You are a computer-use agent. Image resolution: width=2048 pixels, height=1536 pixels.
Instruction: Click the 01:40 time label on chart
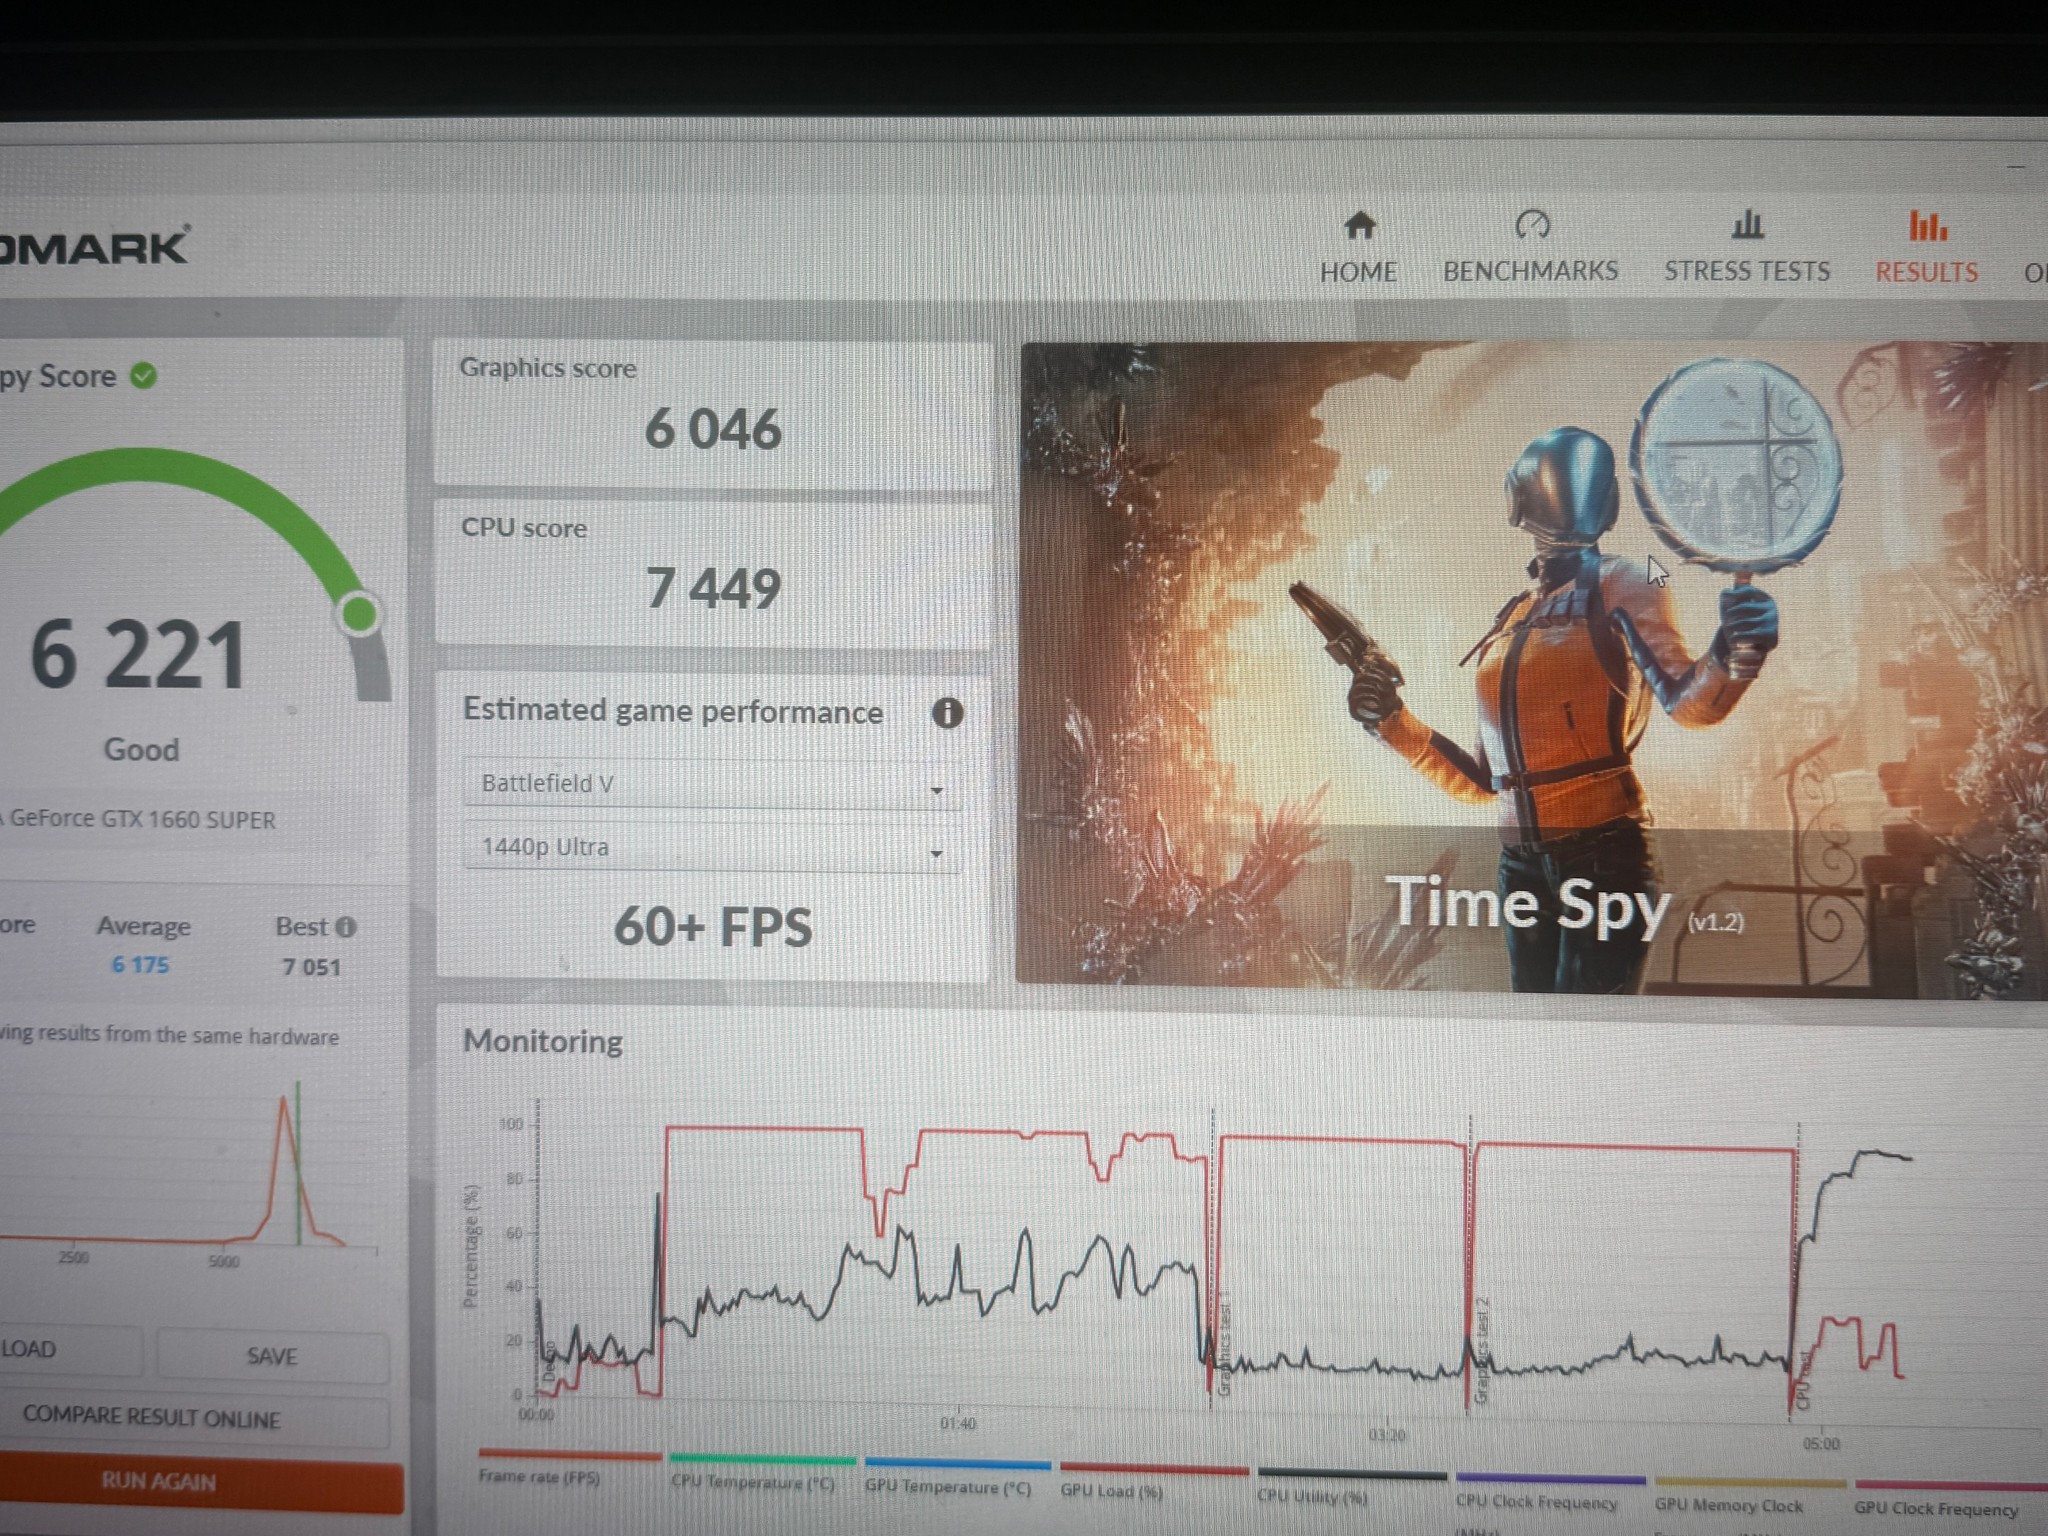[958, 1423]
